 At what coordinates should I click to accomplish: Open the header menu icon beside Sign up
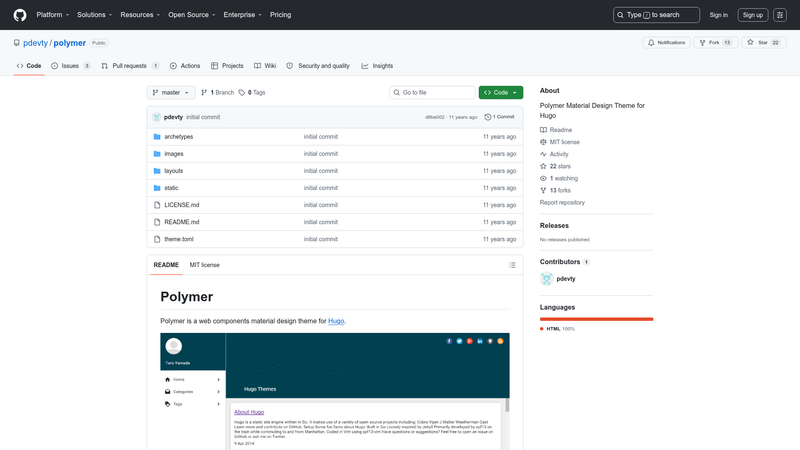click(x=780, y=15)
